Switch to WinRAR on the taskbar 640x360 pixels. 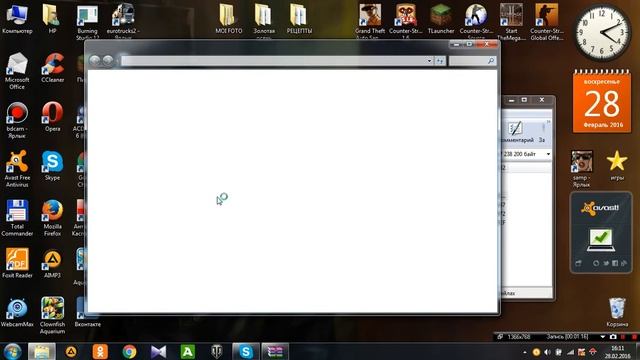coord(275,351)
